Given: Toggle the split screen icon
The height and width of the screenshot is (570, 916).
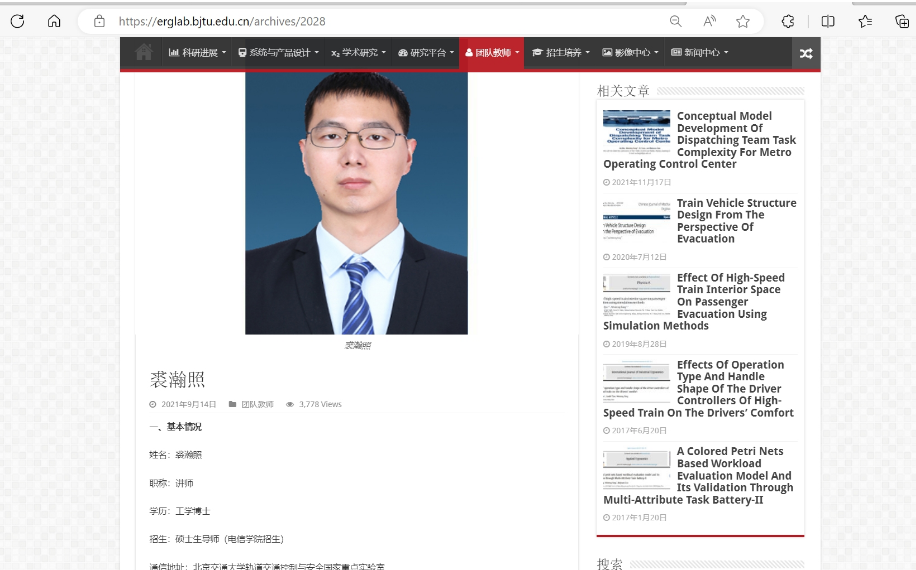Looking at the screenshot, I should [x=828, y=21].
